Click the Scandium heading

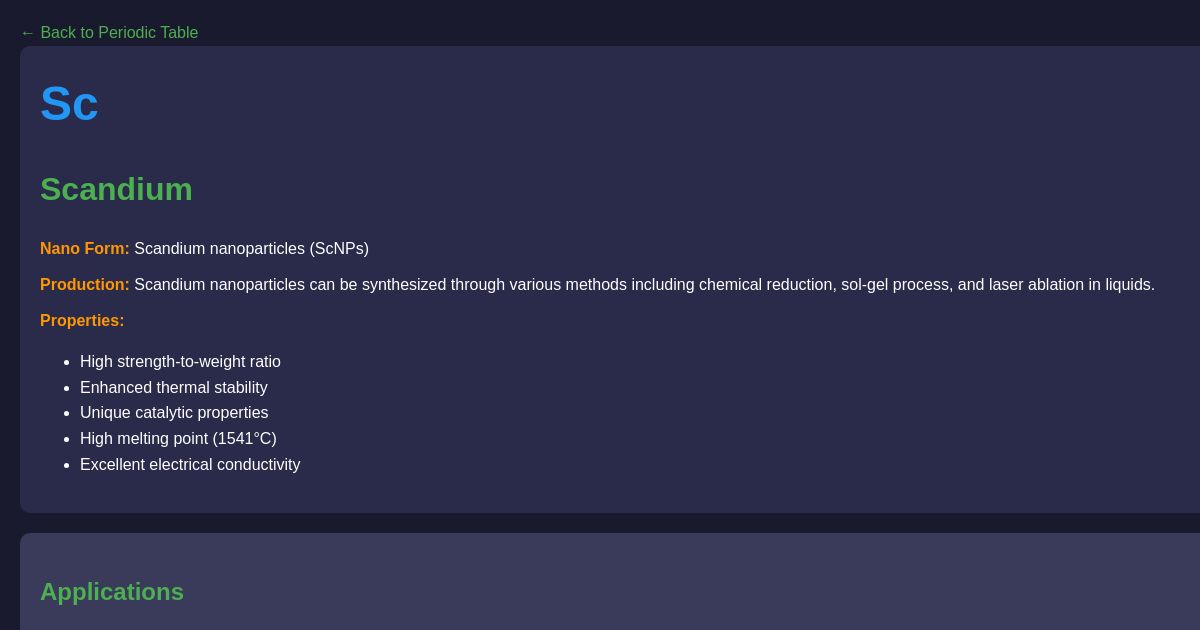[116, 189]
